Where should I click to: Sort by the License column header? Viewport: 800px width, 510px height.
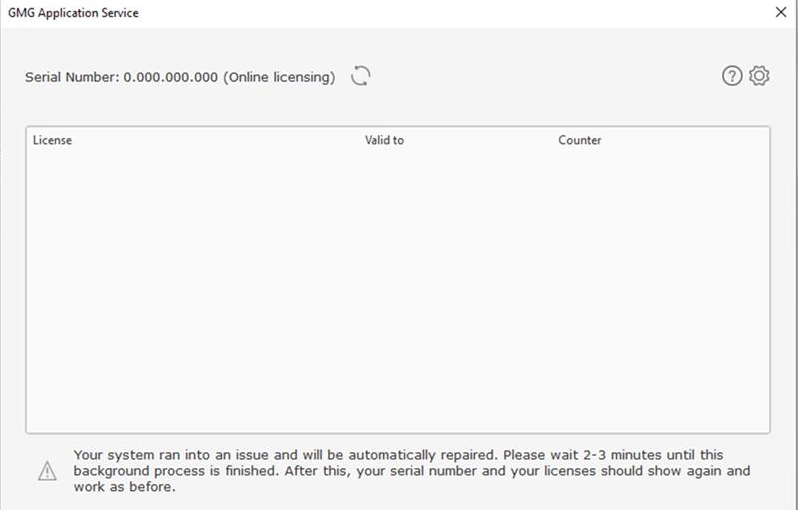pyautogui.click(x=53, y=140)
